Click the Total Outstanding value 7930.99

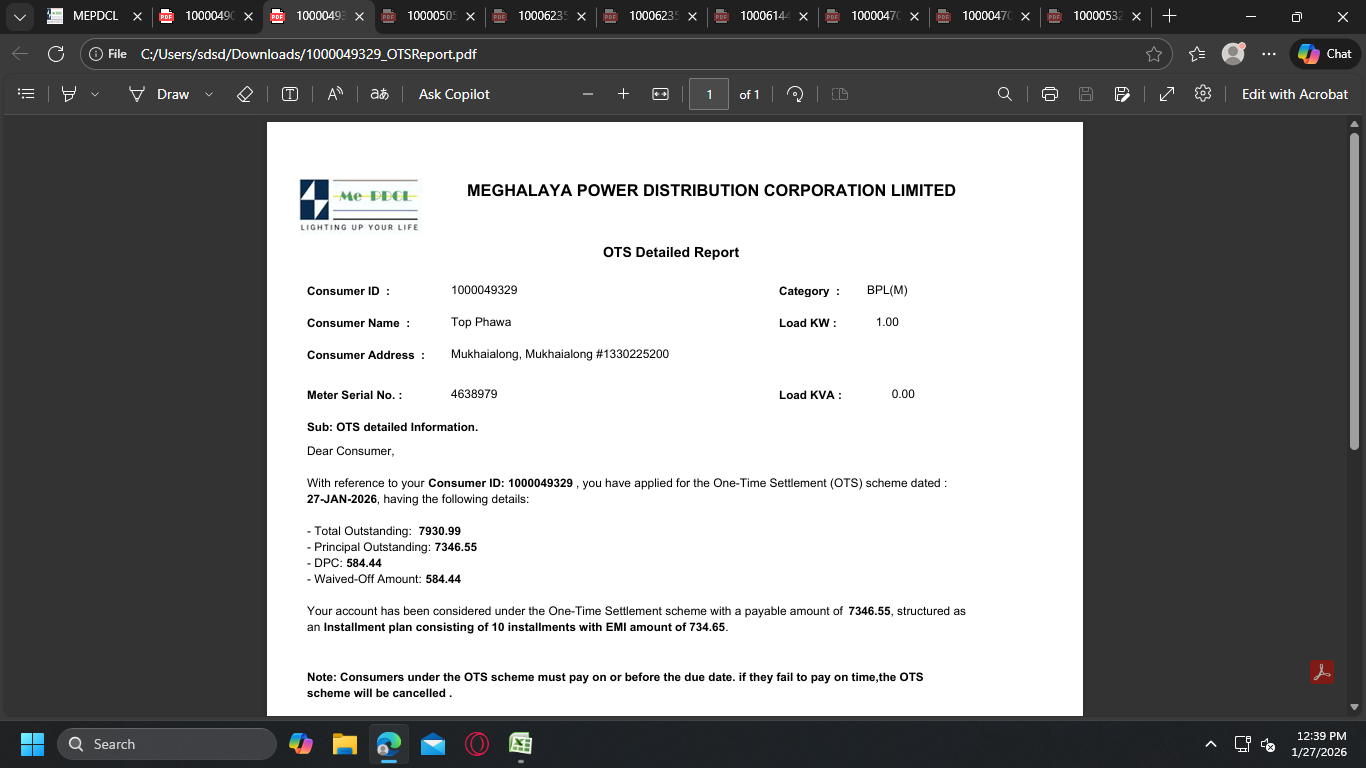440,531
